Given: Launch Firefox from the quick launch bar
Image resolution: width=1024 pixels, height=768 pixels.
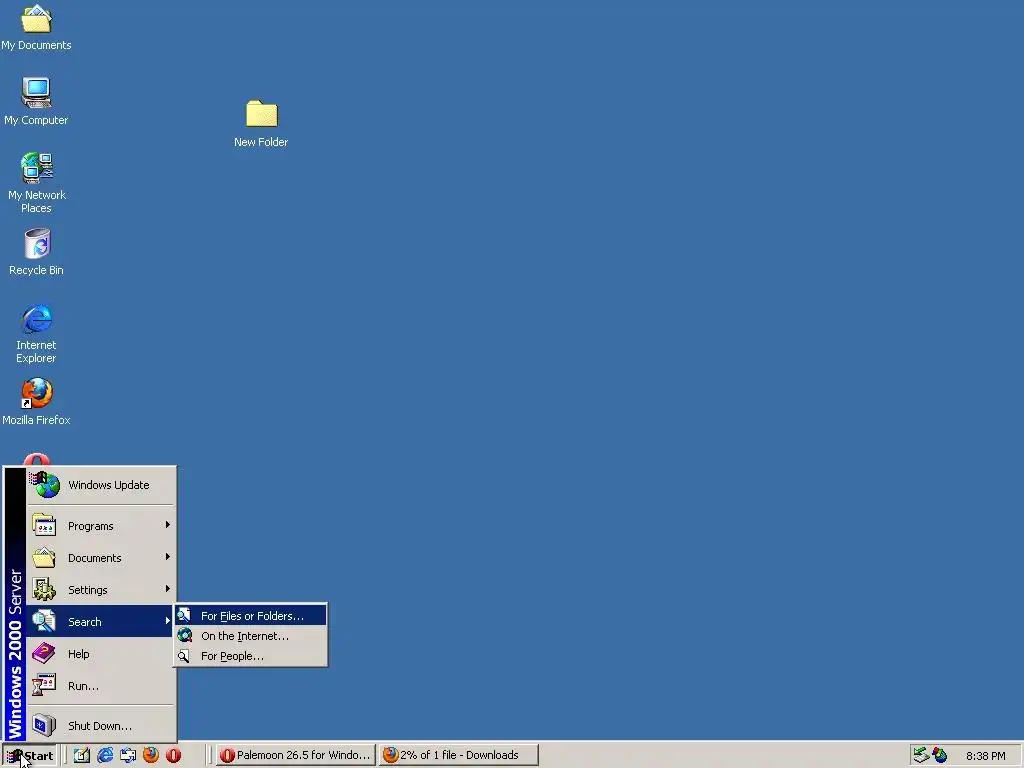Looking at the screenshot, I should [x=151, y=755].
